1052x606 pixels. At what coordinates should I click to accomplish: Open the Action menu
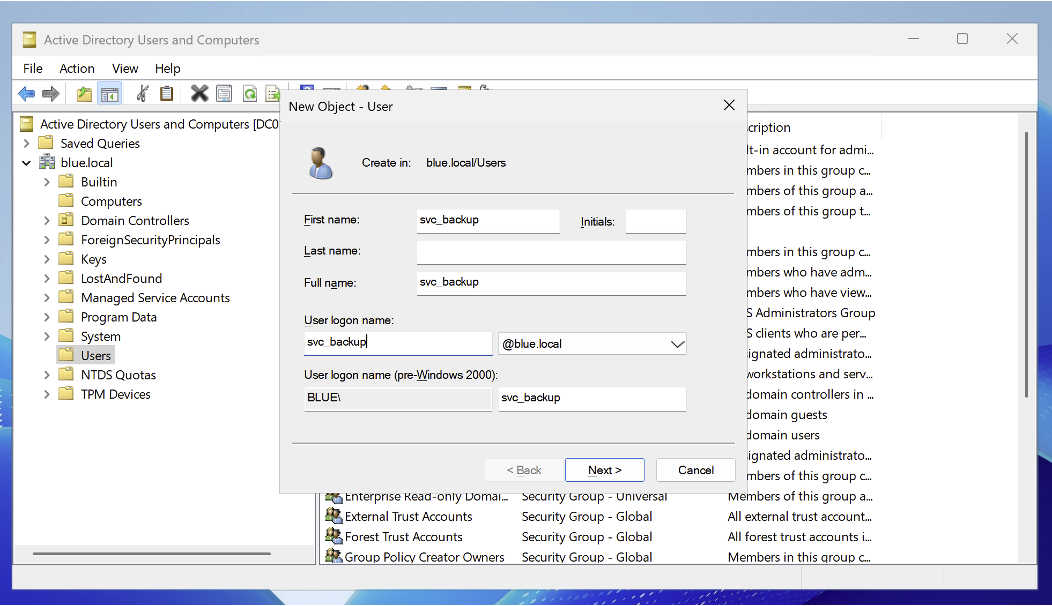point(77,68)
